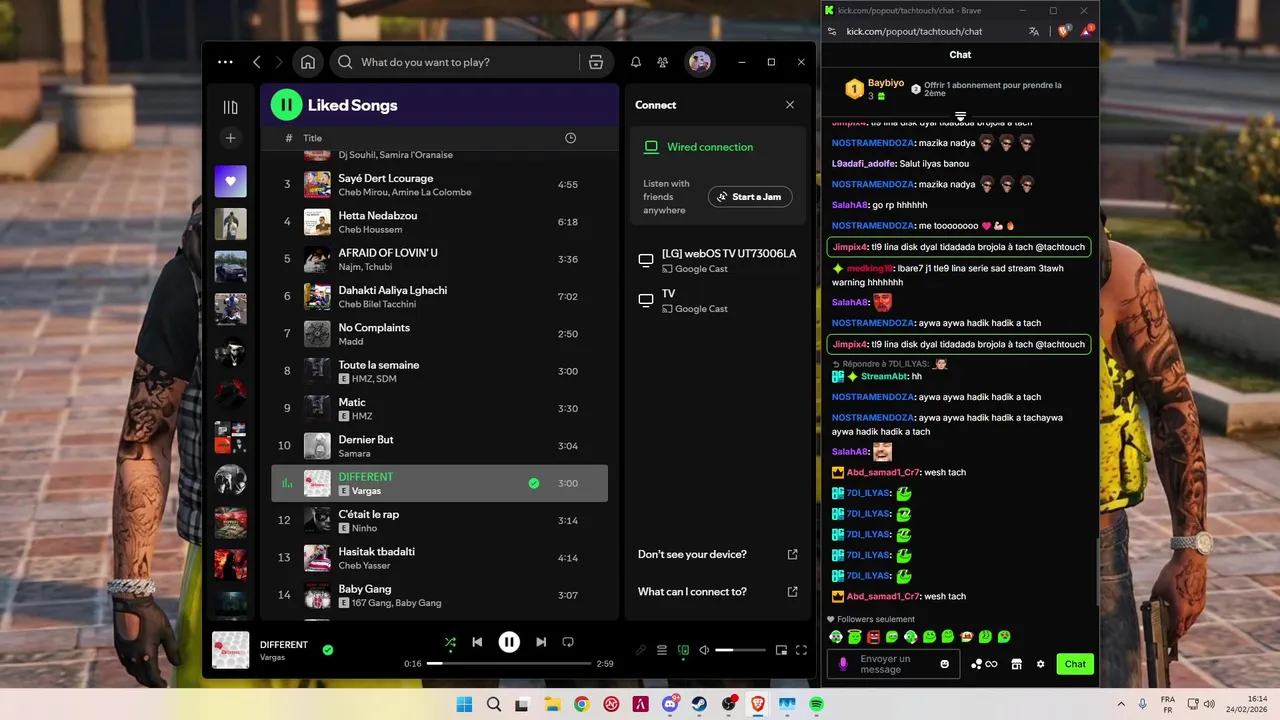Skip to the next track

click(541, 642)
